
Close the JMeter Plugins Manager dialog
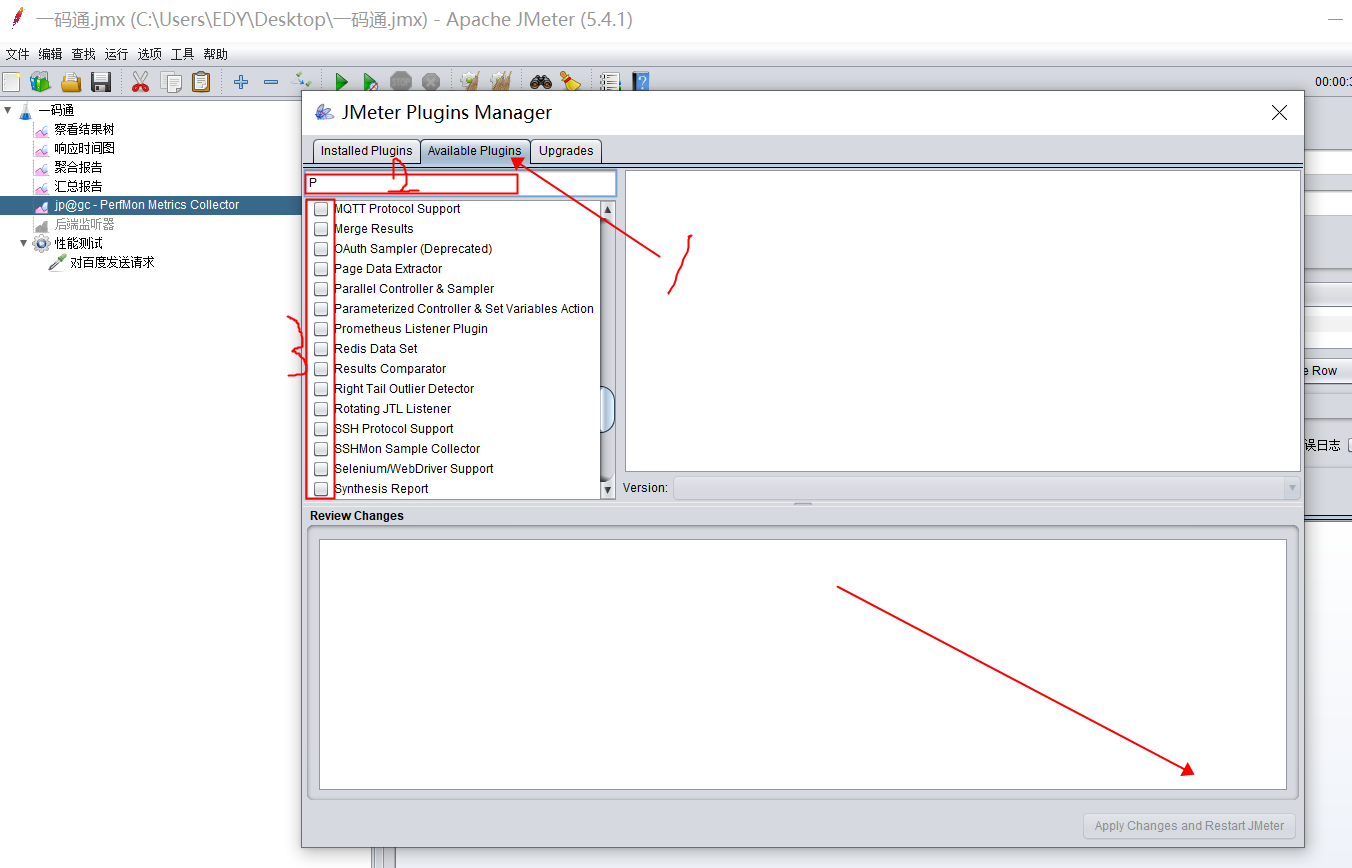(1279, 113)
